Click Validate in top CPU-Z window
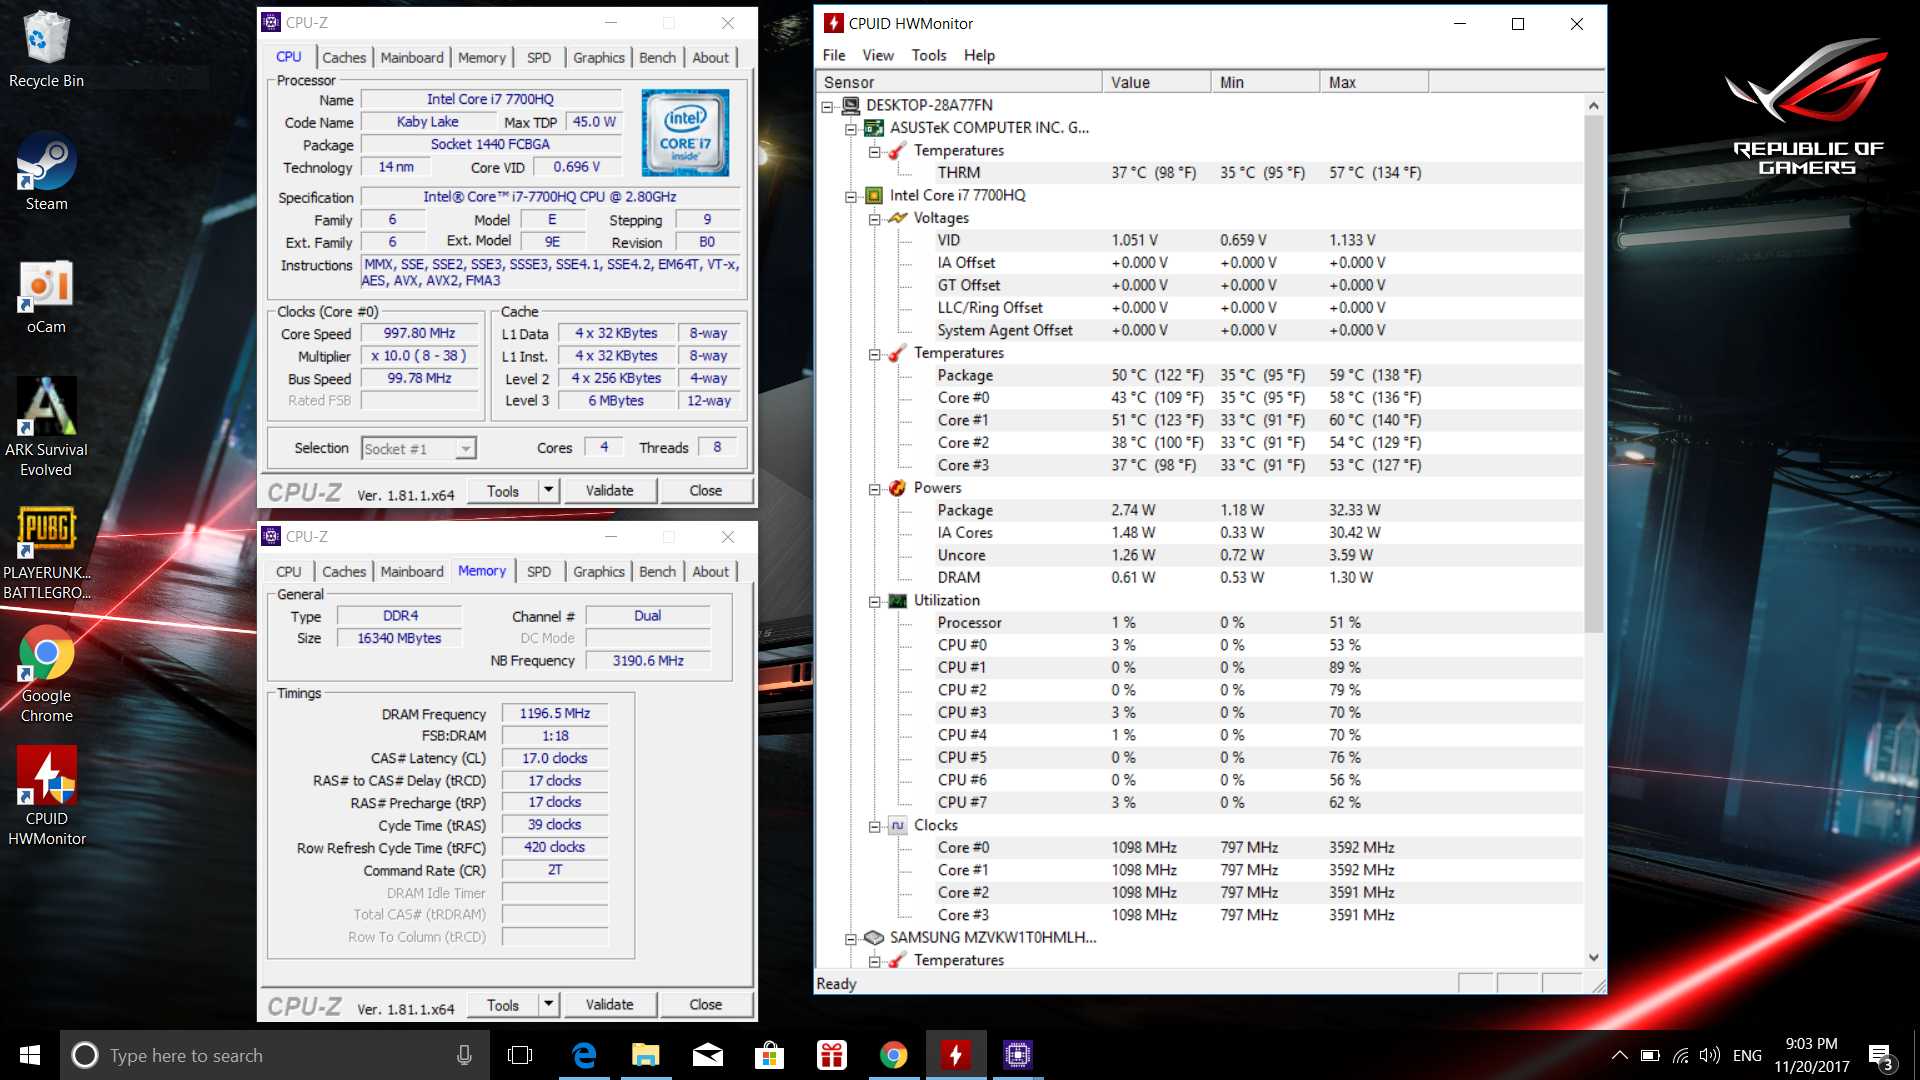Image resolution: width=1920 pixels, height=1080 pixels. [609, 490]
